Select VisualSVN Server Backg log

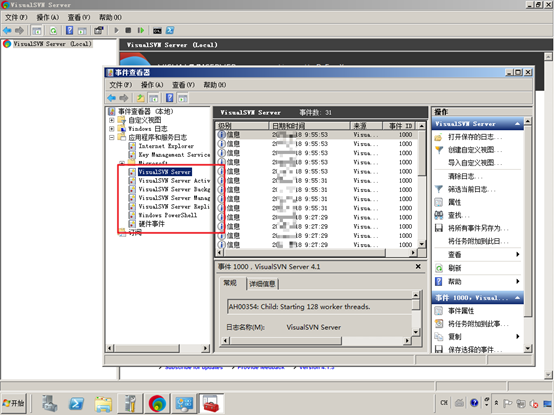(x=174, y=189)
